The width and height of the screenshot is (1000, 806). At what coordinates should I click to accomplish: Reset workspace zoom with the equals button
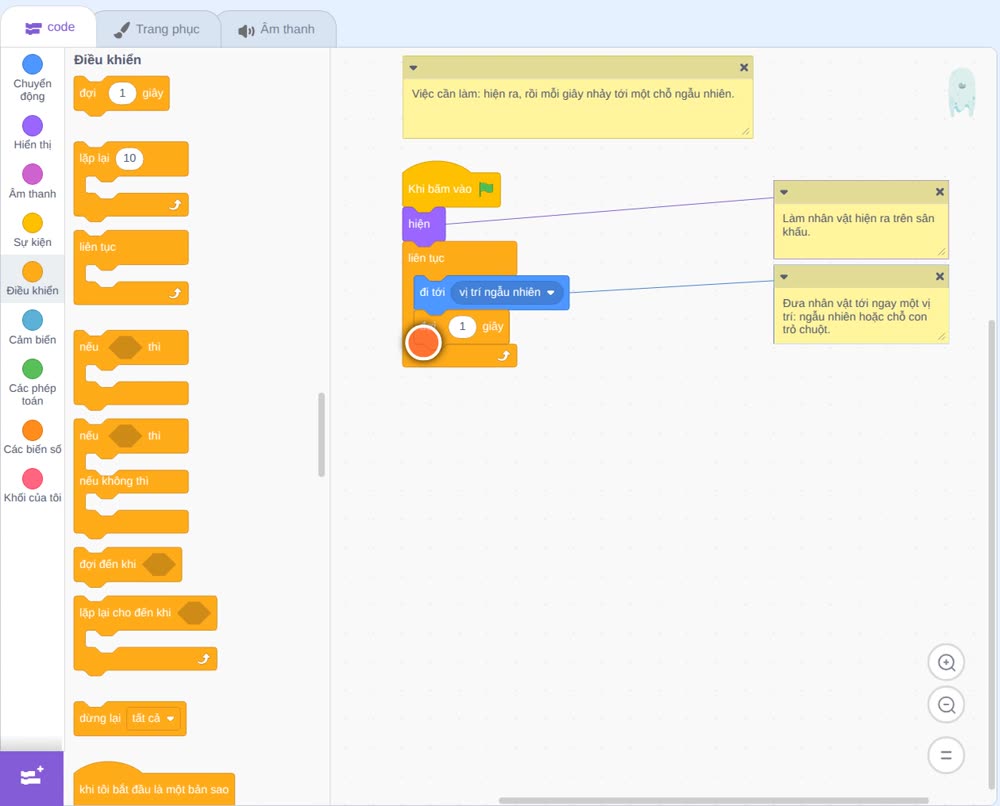coord(946,755)
